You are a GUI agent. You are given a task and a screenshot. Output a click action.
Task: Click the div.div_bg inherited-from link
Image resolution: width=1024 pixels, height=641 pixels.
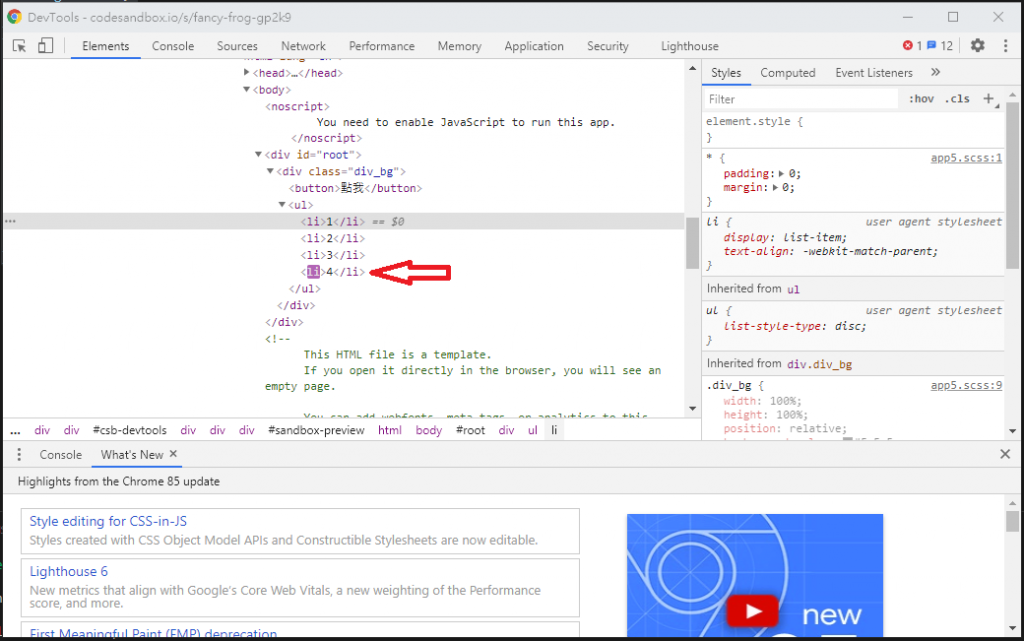tap(819, 364)
